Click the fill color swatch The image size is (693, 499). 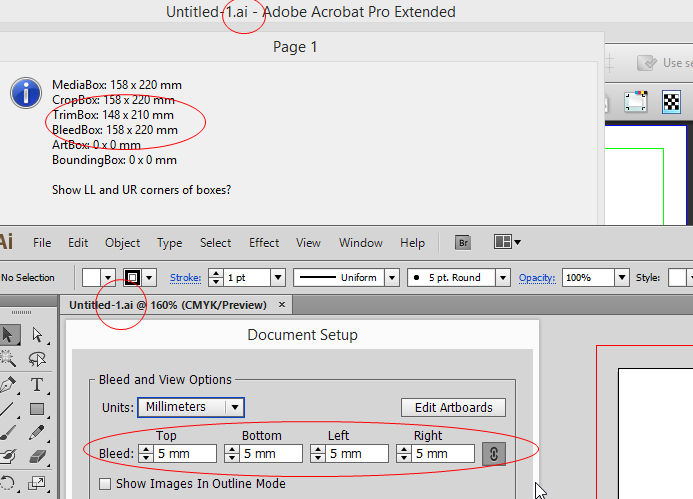(91, 278)
